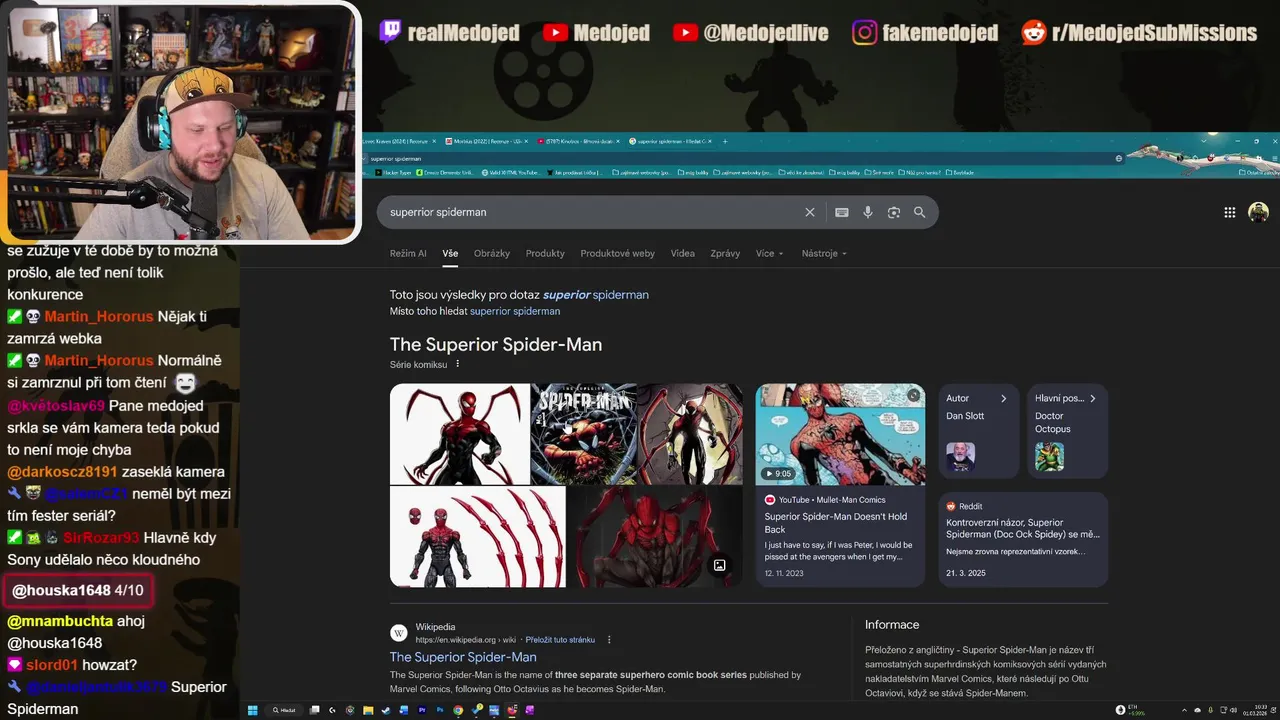Open Reddit Kontroverzní názor post
Viewport: 1280px width, 720px height.
(1023, 528)
